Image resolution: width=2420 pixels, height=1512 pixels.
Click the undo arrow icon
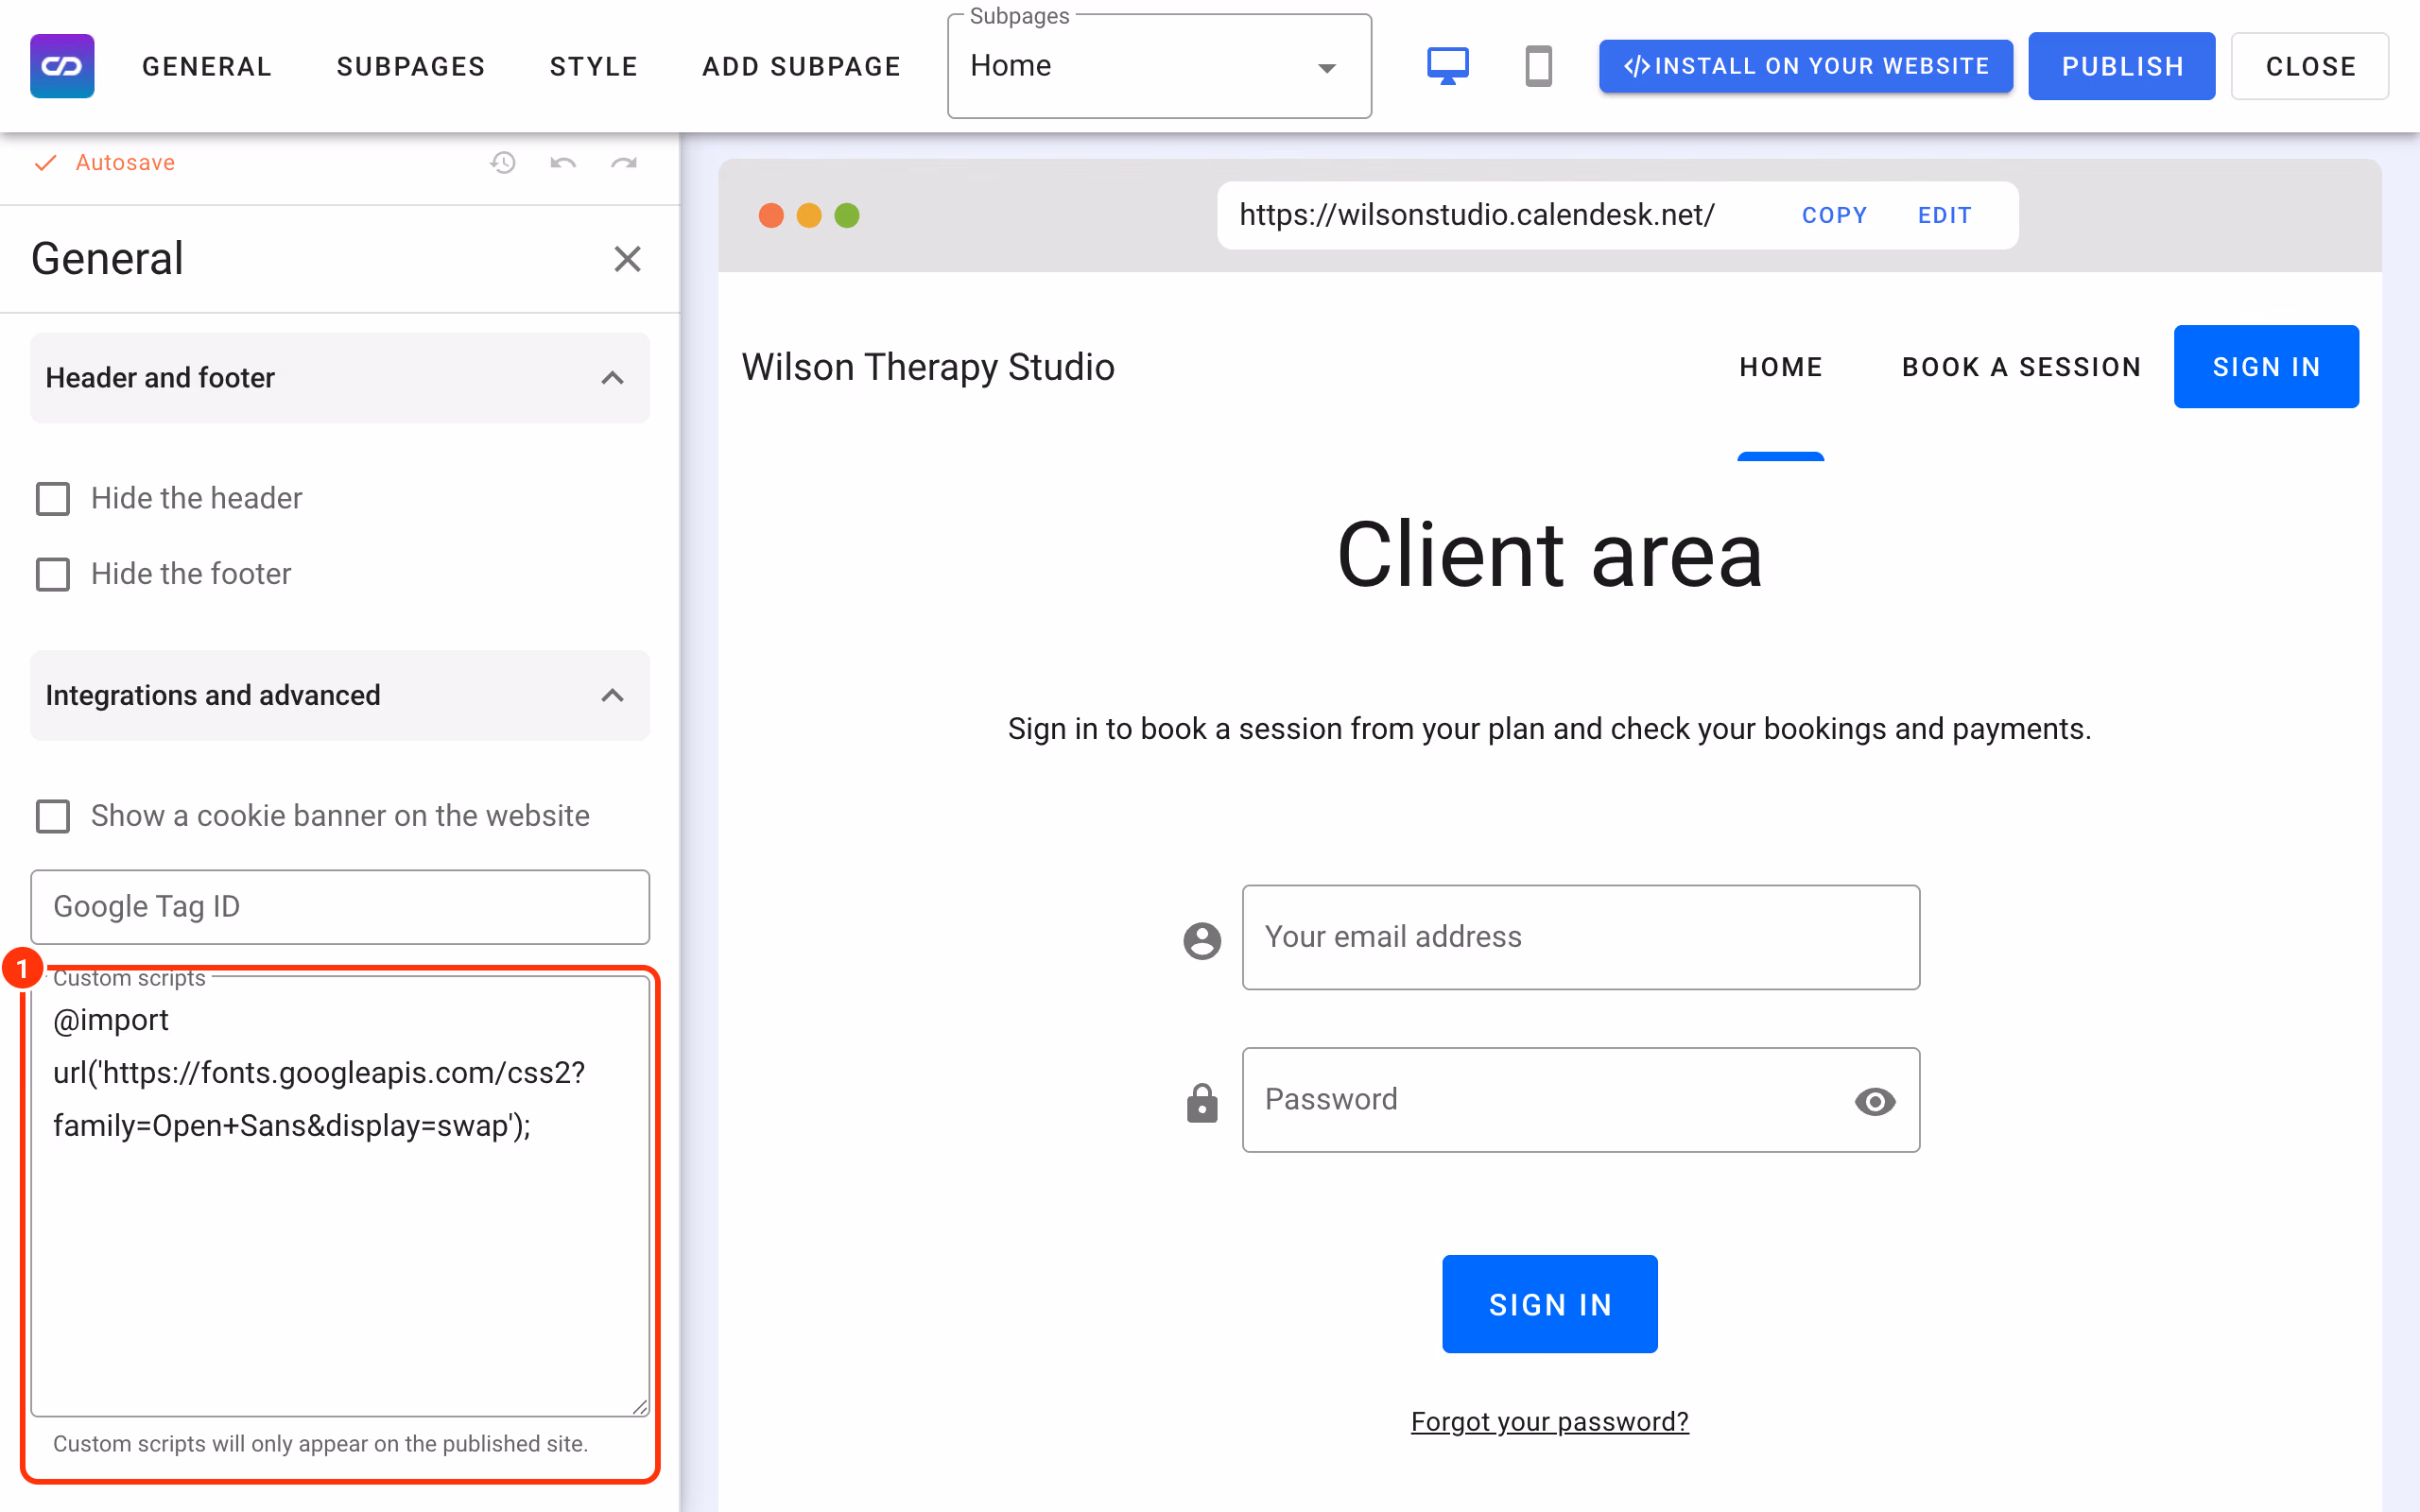point(563,162)
